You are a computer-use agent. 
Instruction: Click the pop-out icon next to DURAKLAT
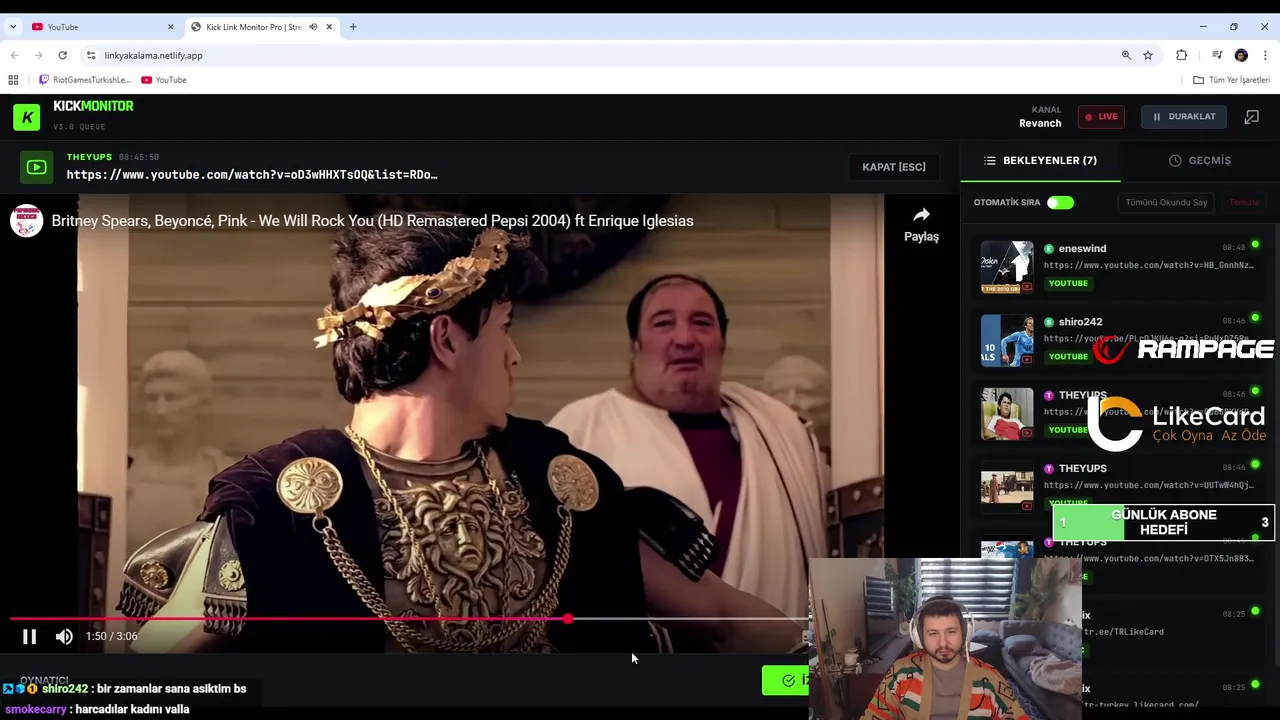click(1251, 117)
